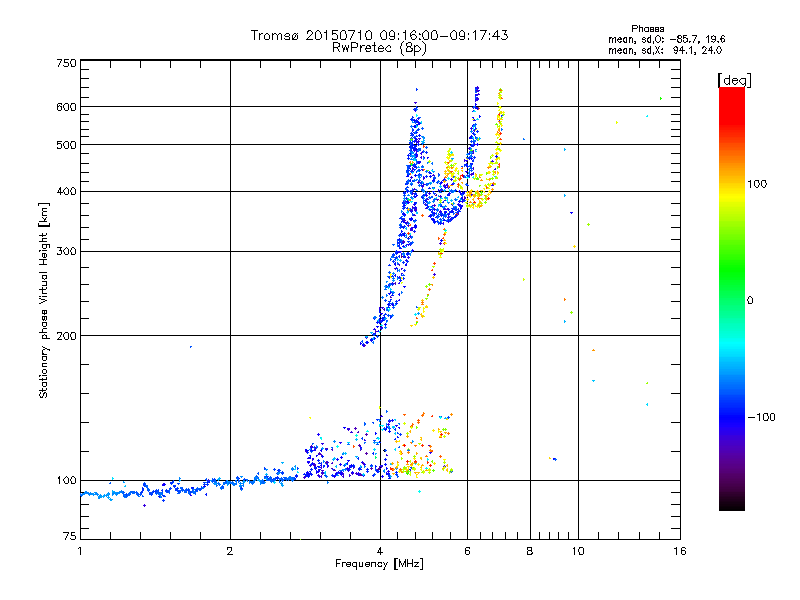Click the isolated blue point near 200 km
This screenshot has width=800, height=600.
(191, 347)
